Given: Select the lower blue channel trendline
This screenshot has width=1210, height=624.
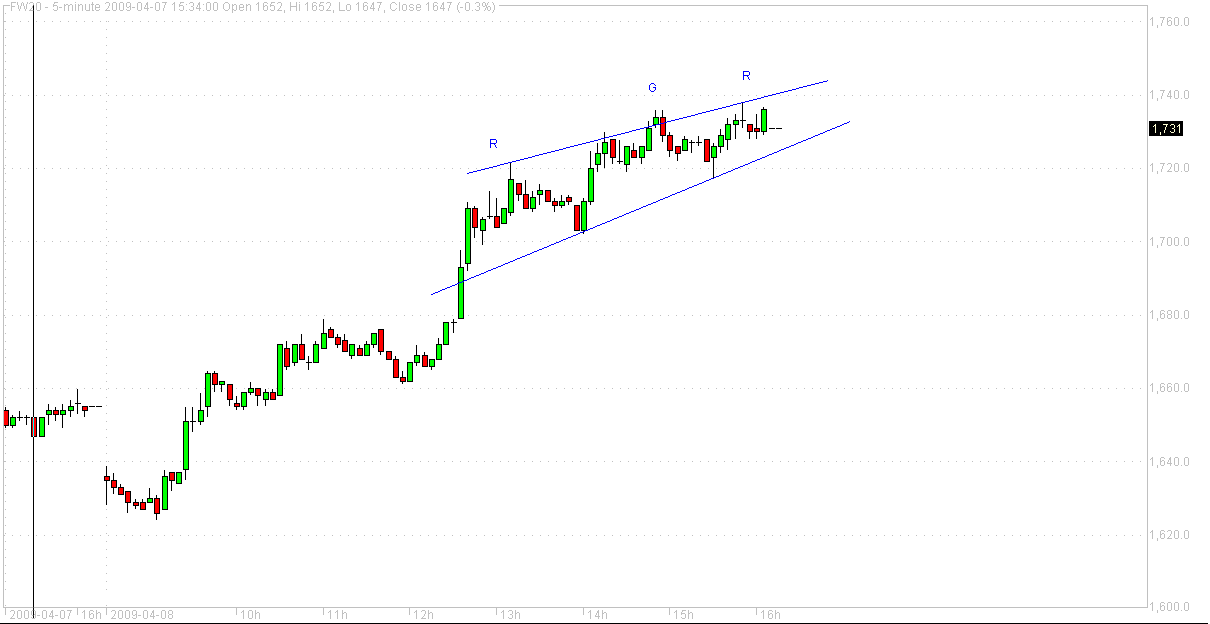Looking at the screenshot, I should 640,208.
